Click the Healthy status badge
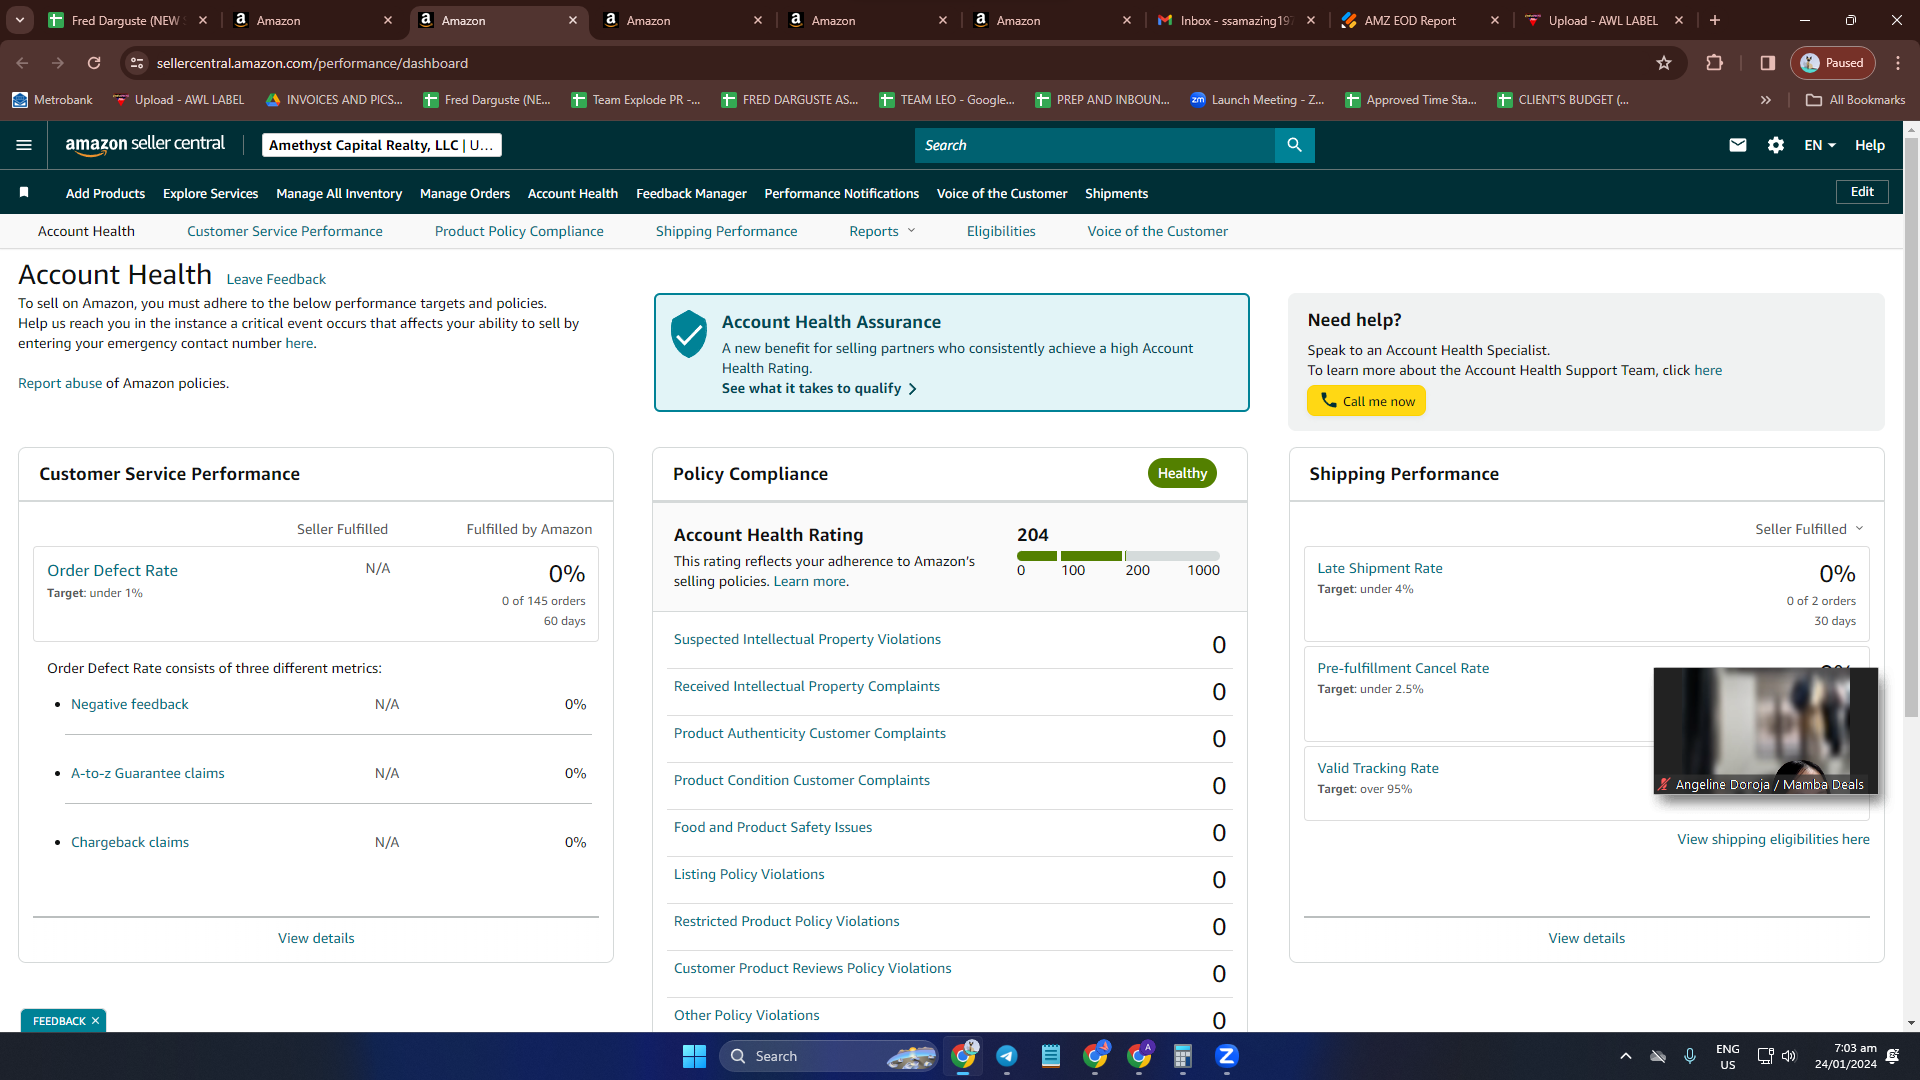The height and width of the screenshot is (1080, 1920). coord(1182,473)
